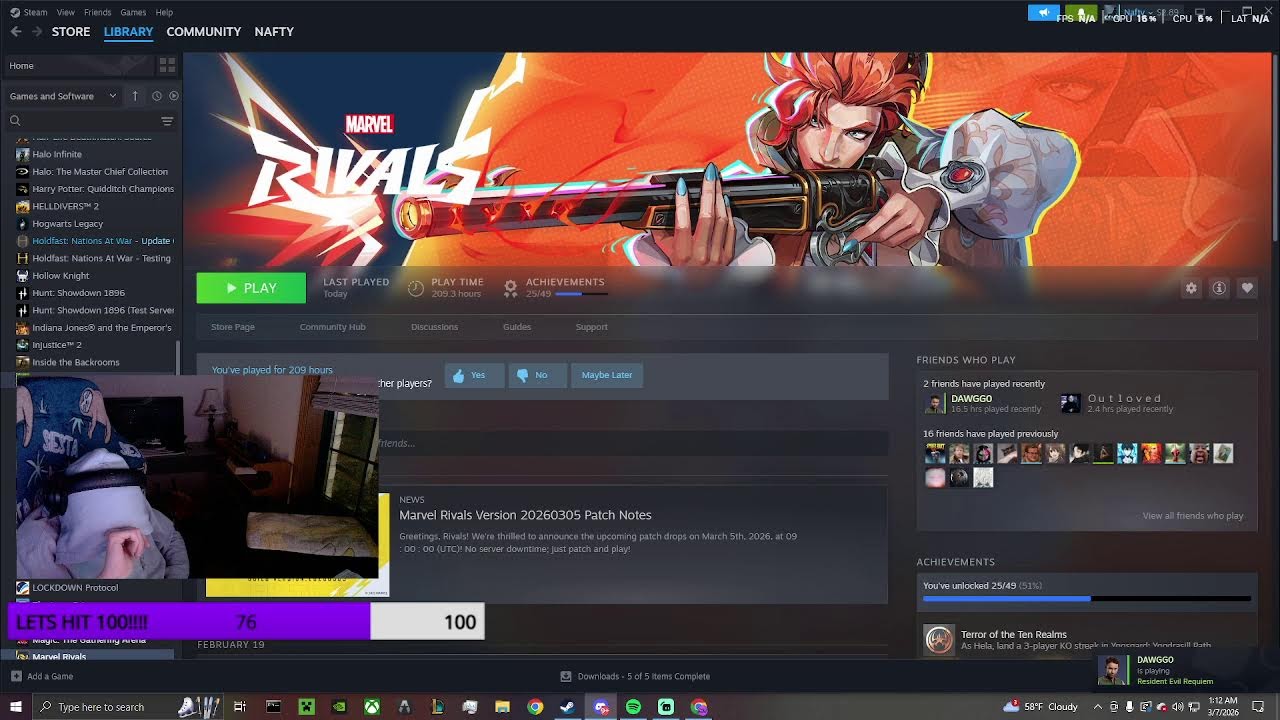
Task: Open the View menu
Action: click(66, 12)
